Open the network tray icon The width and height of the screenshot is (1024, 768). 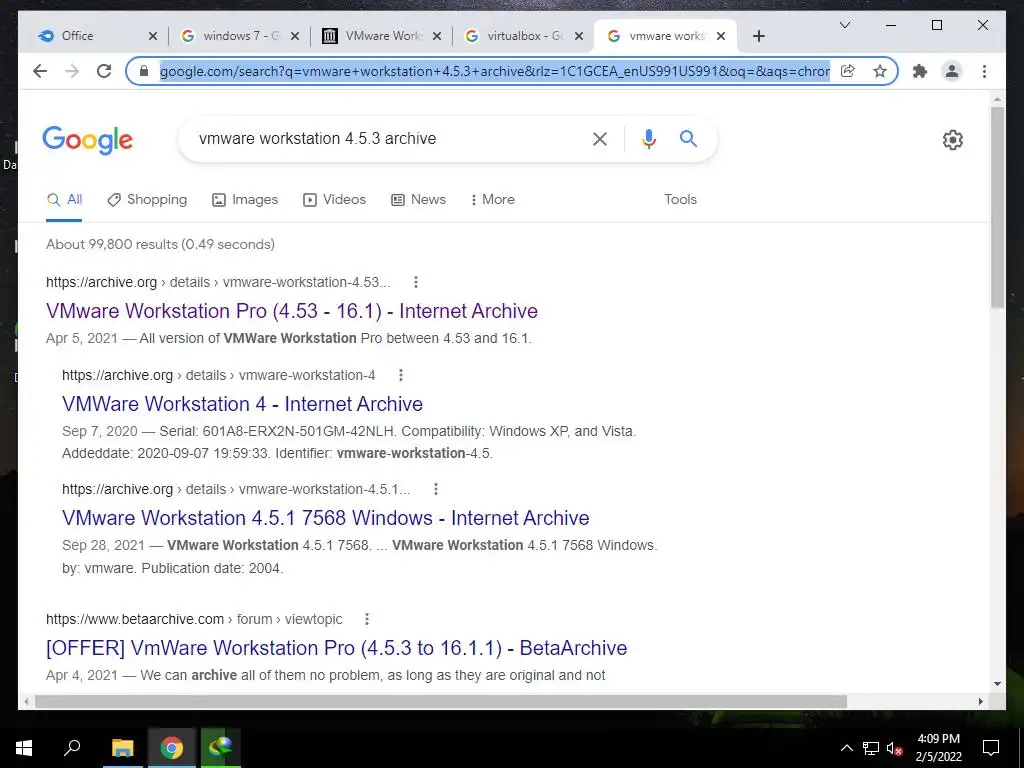click(871, 748)
